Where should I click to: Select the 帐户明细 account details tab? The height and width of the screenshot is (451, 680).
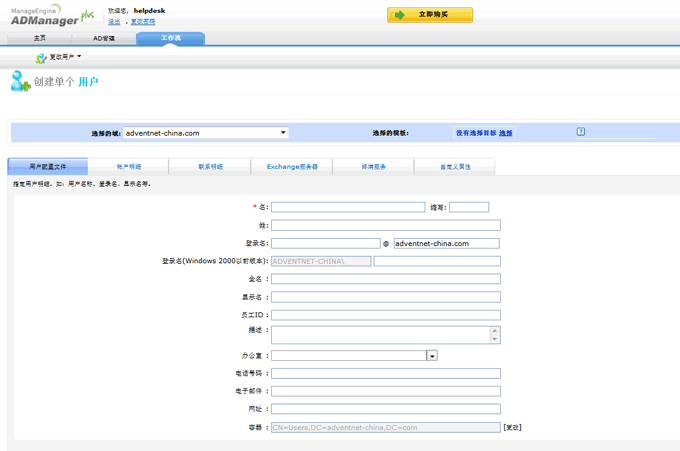(129, 167)
